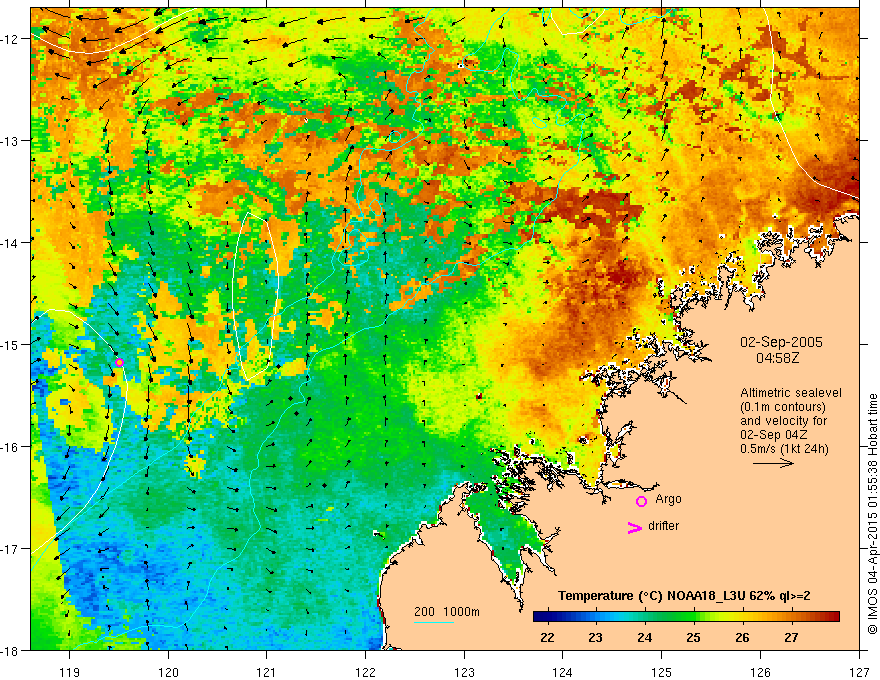The width and height of the screenshot is (880, 680).
Task: Click the 'Altimetric sealevel' caption text
Action: point(791,393)
